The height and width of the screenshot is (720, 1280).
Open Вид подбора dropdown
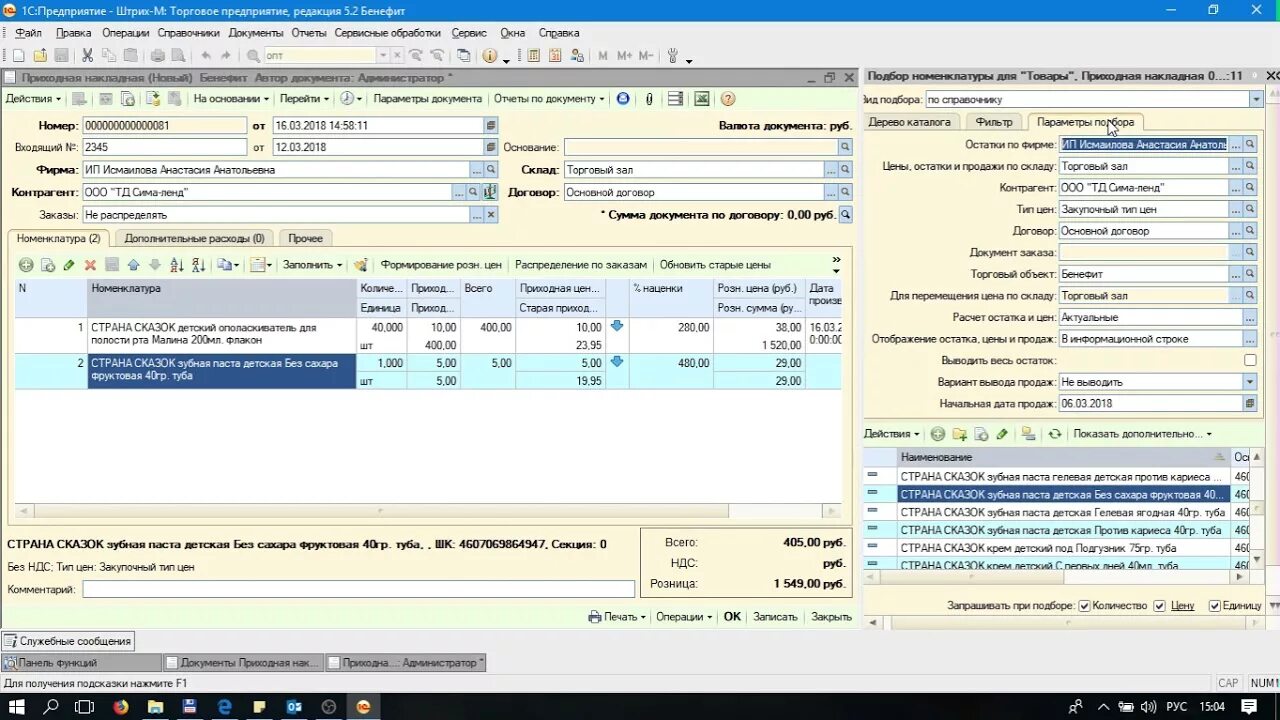(1256, 99)
